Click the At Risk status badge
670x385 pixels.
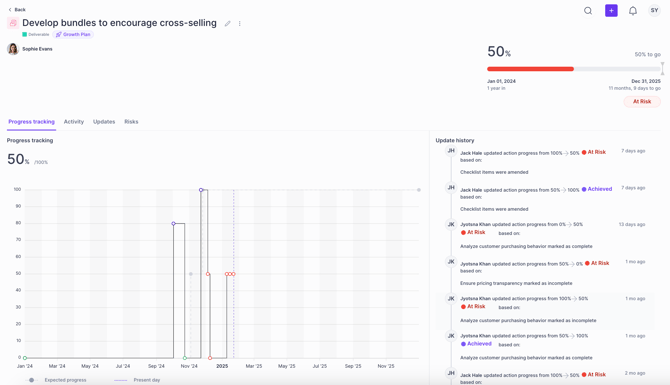642,102
